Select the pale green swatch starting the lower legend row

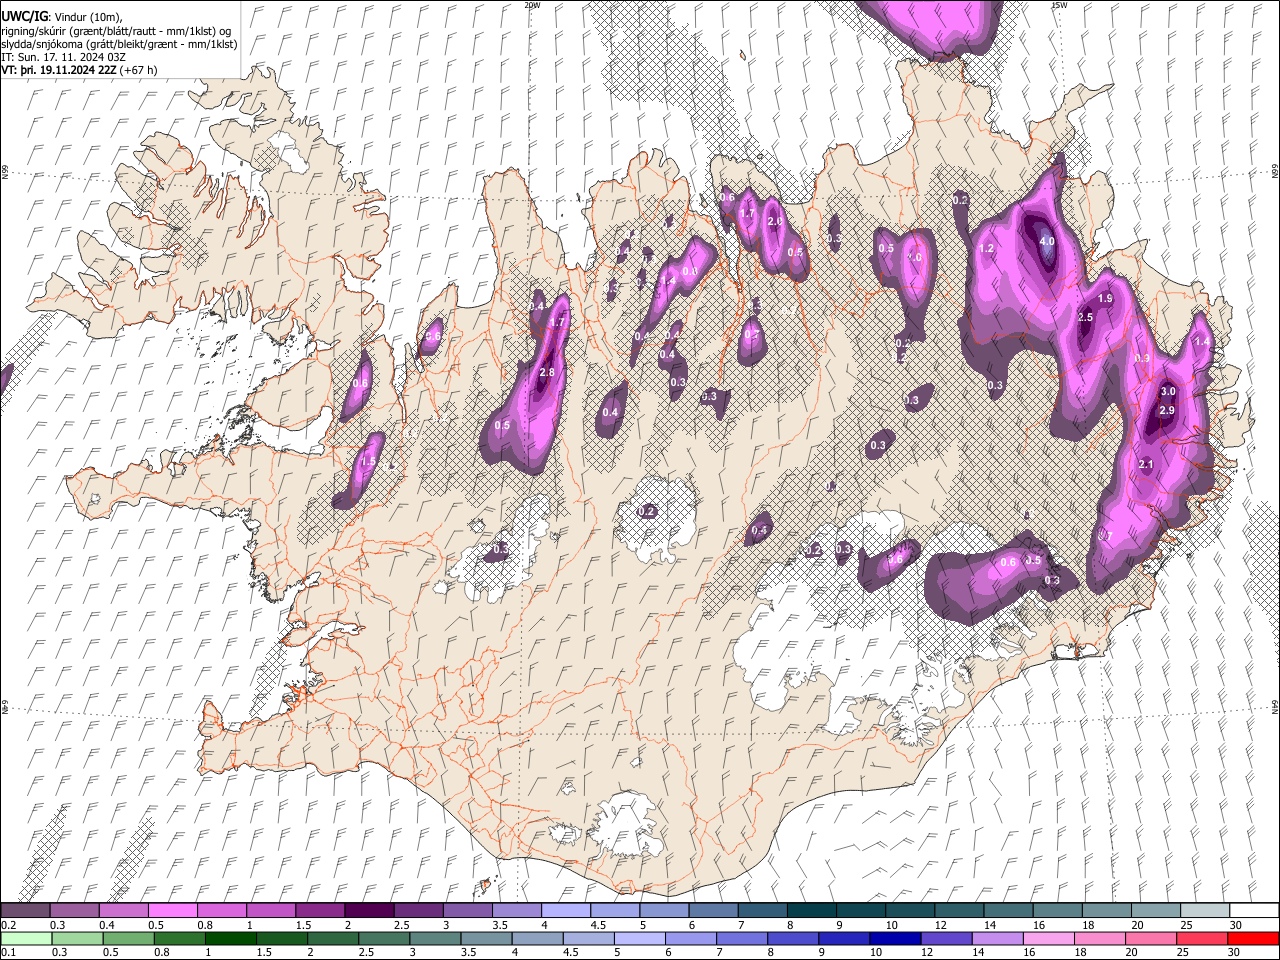[x=25, y=938]
